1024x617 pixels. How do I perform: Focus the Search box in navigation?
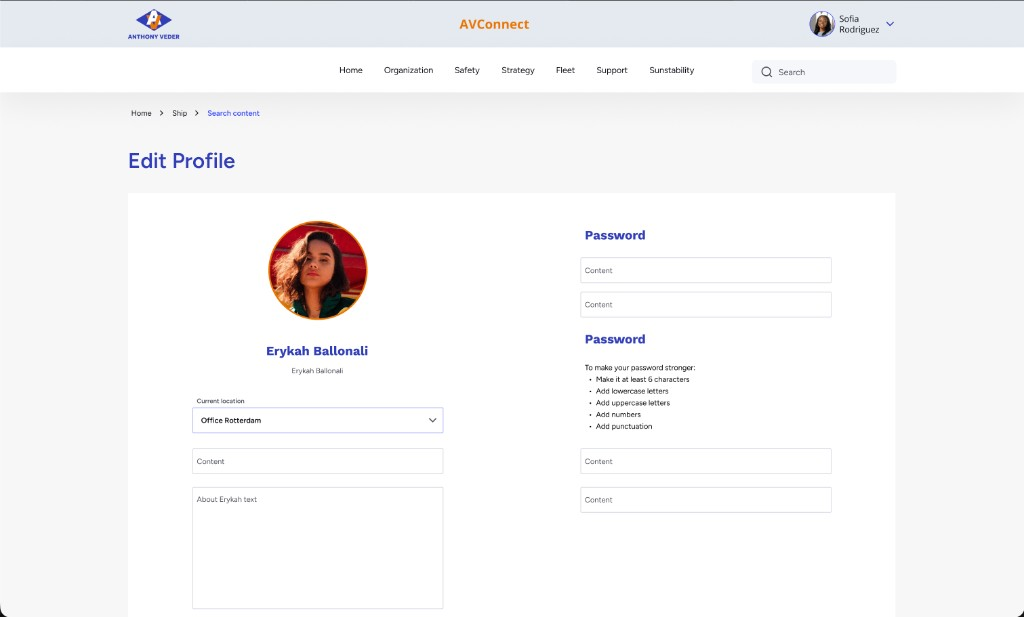coord(824,72)
